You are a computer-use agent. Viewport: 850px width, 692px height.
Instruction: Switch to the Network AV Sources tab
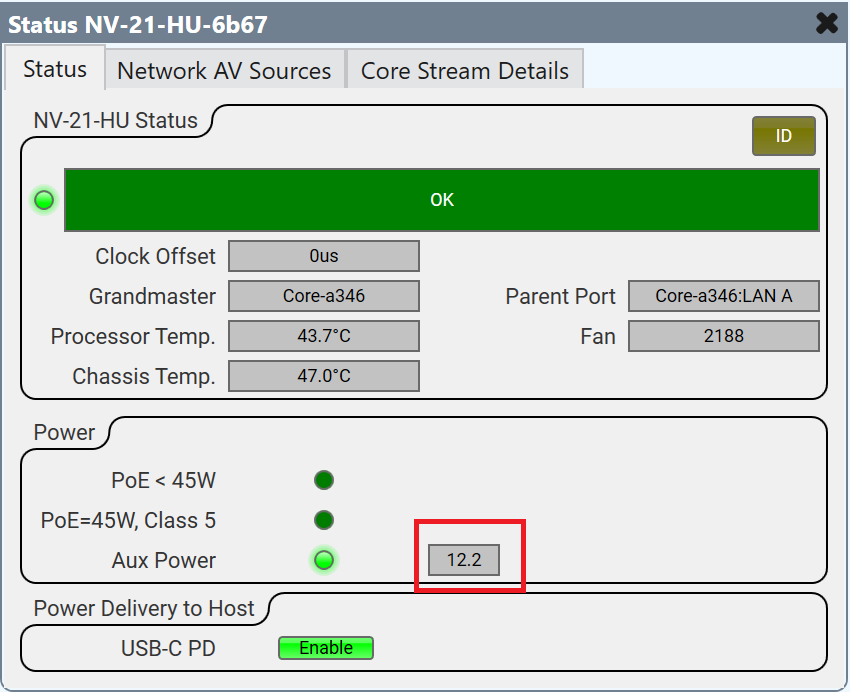224,71
